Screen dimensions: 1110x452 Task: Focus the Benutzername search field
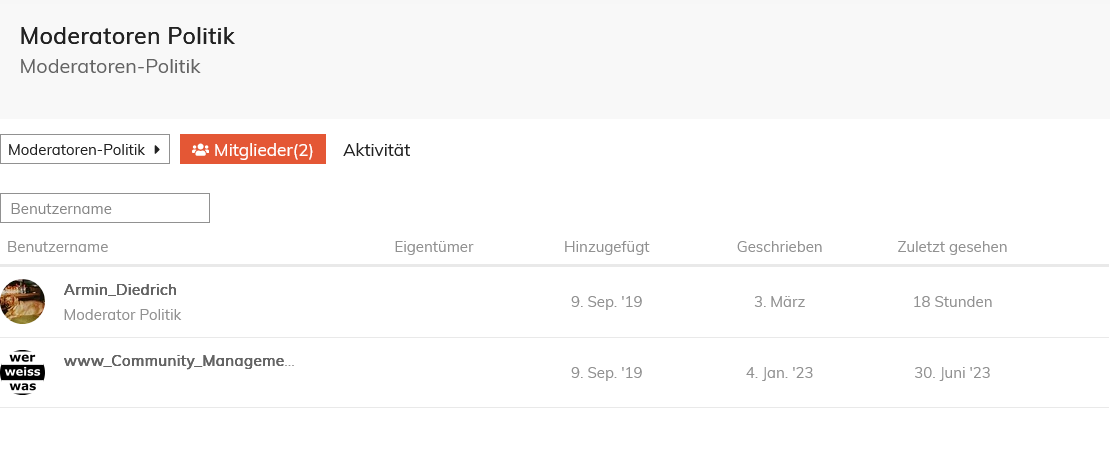[x=105, y=208]
